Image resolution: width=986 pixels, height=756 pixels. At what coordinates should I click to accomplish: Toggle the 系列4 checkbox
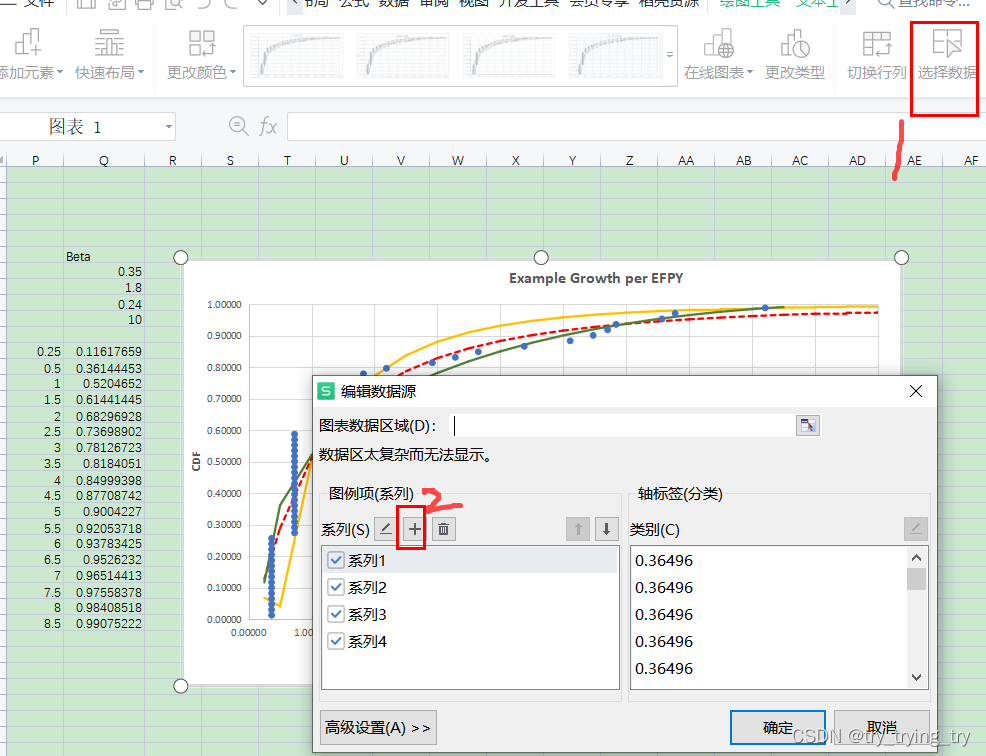(336, 642)
